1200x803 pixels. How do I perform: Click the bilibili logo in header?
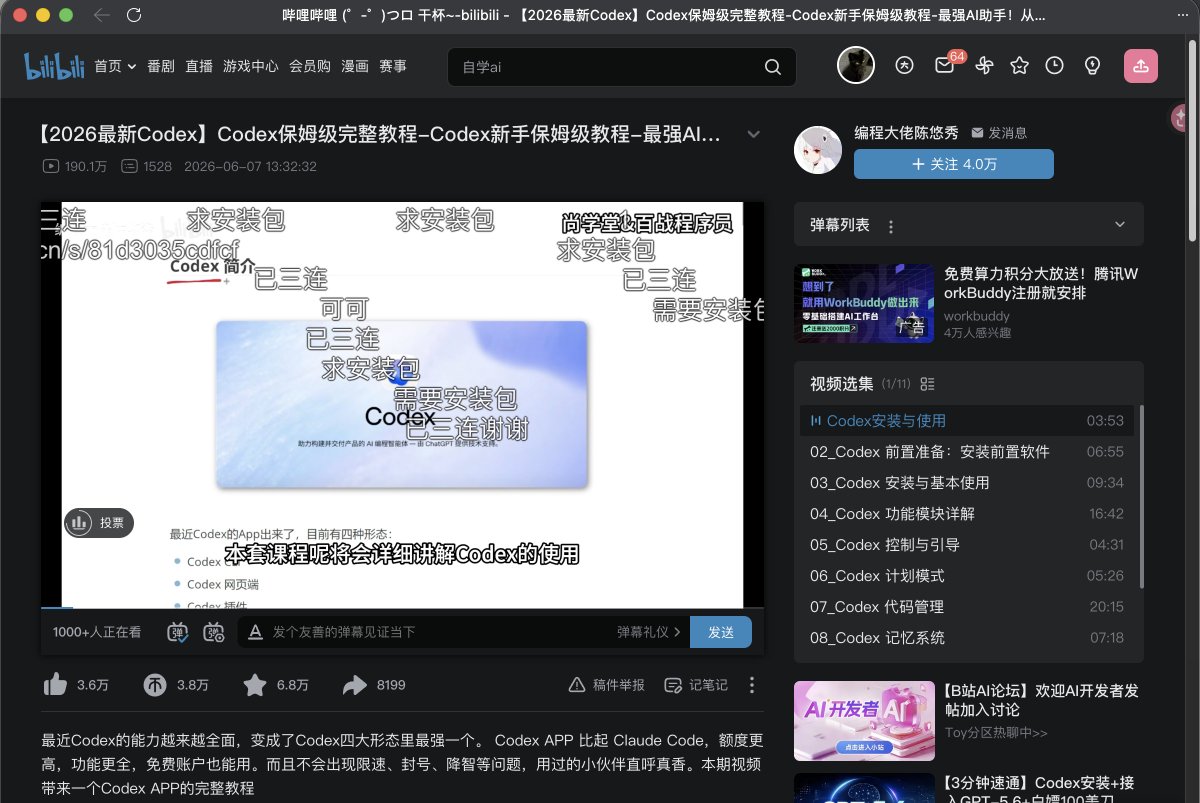[x=54, y=66]
